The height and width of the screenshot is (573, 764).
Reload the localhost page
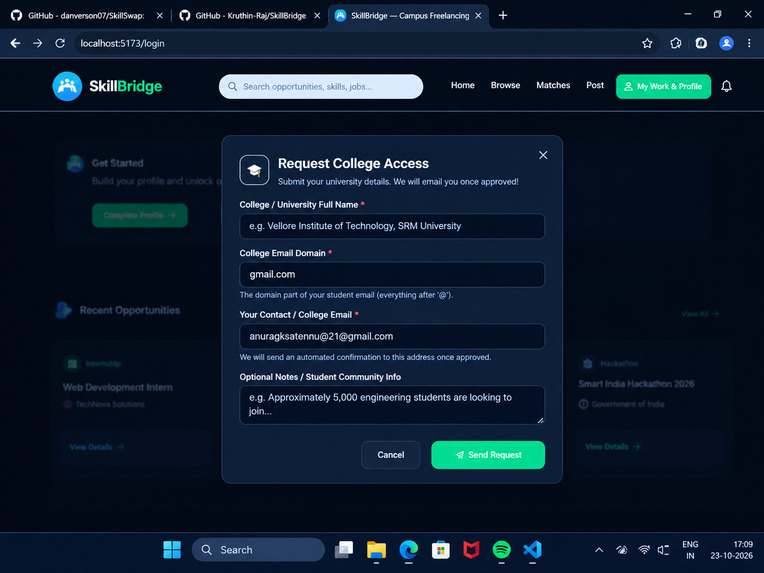60,43
